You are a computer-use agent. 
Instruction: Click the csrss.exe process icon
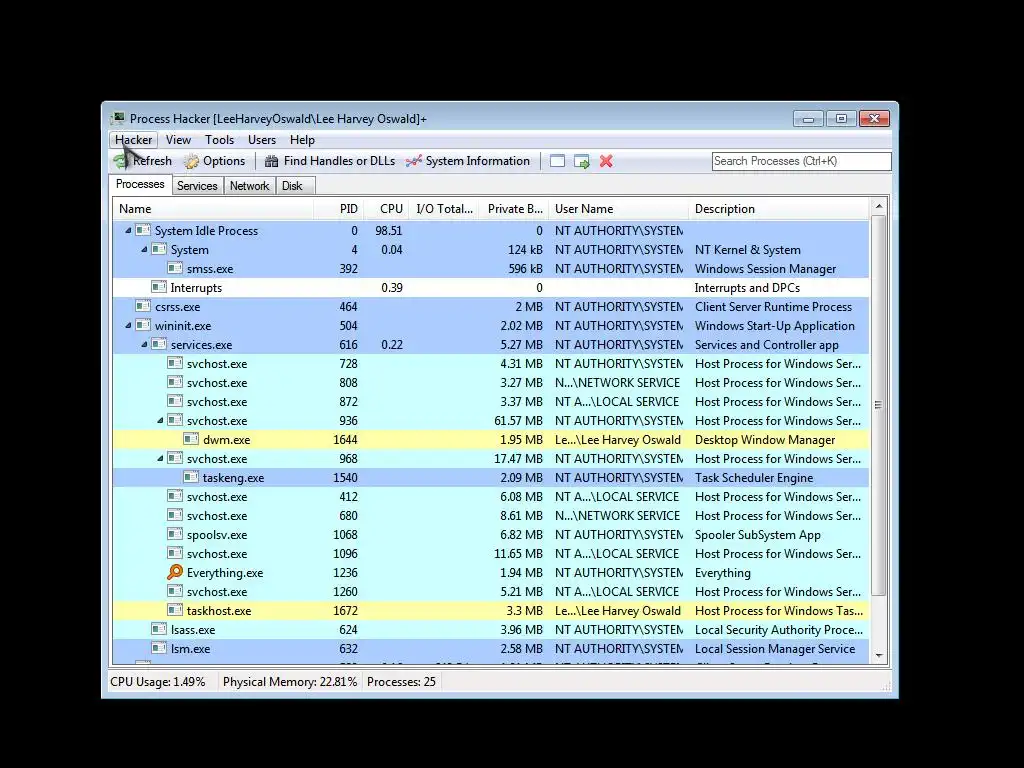[143, 306]
